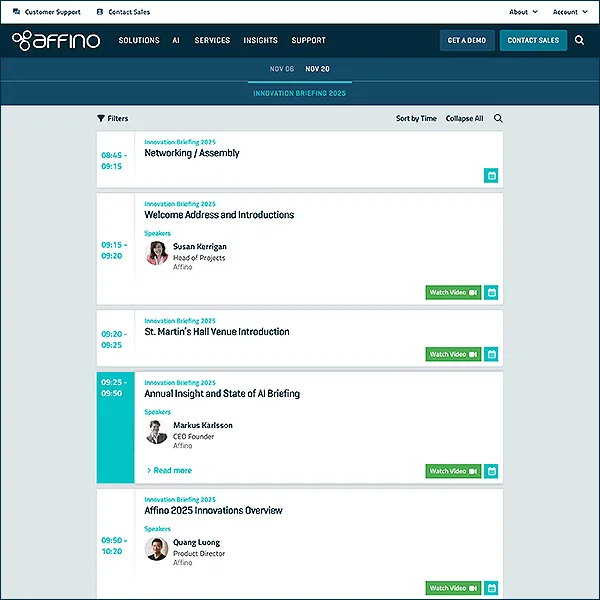Expand Read more under Markus Karlsson
Image resolution: width=600 pixels, height=600 pixels.
169,470
